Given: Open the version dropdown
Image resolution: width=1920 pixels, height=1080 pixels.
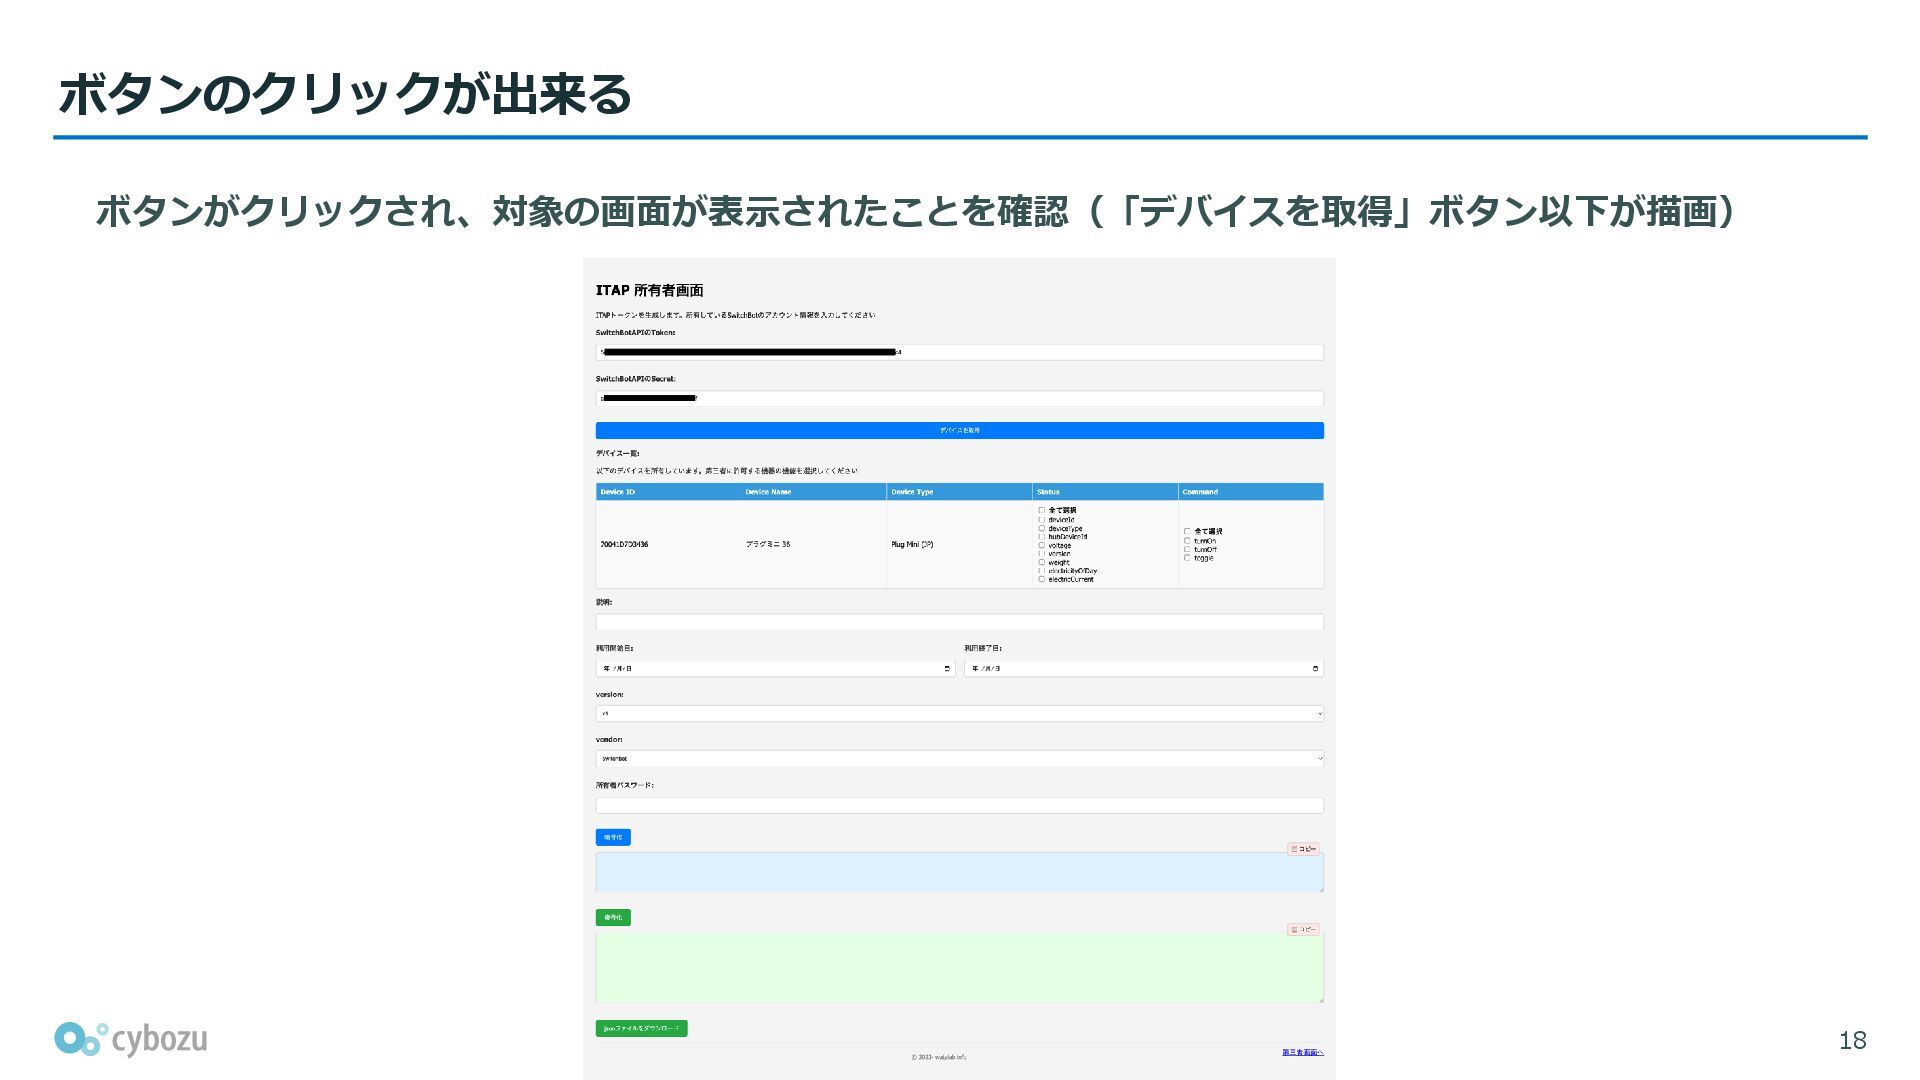Looking at the screenshot, I should 959,714.
